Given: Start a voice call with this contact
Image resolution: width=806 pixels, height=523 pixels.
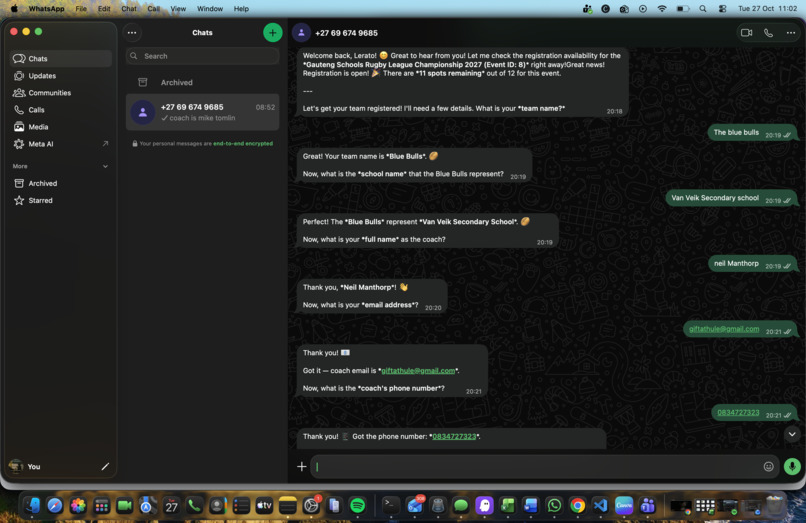Looking at the screenshot, I should [768, 32].
